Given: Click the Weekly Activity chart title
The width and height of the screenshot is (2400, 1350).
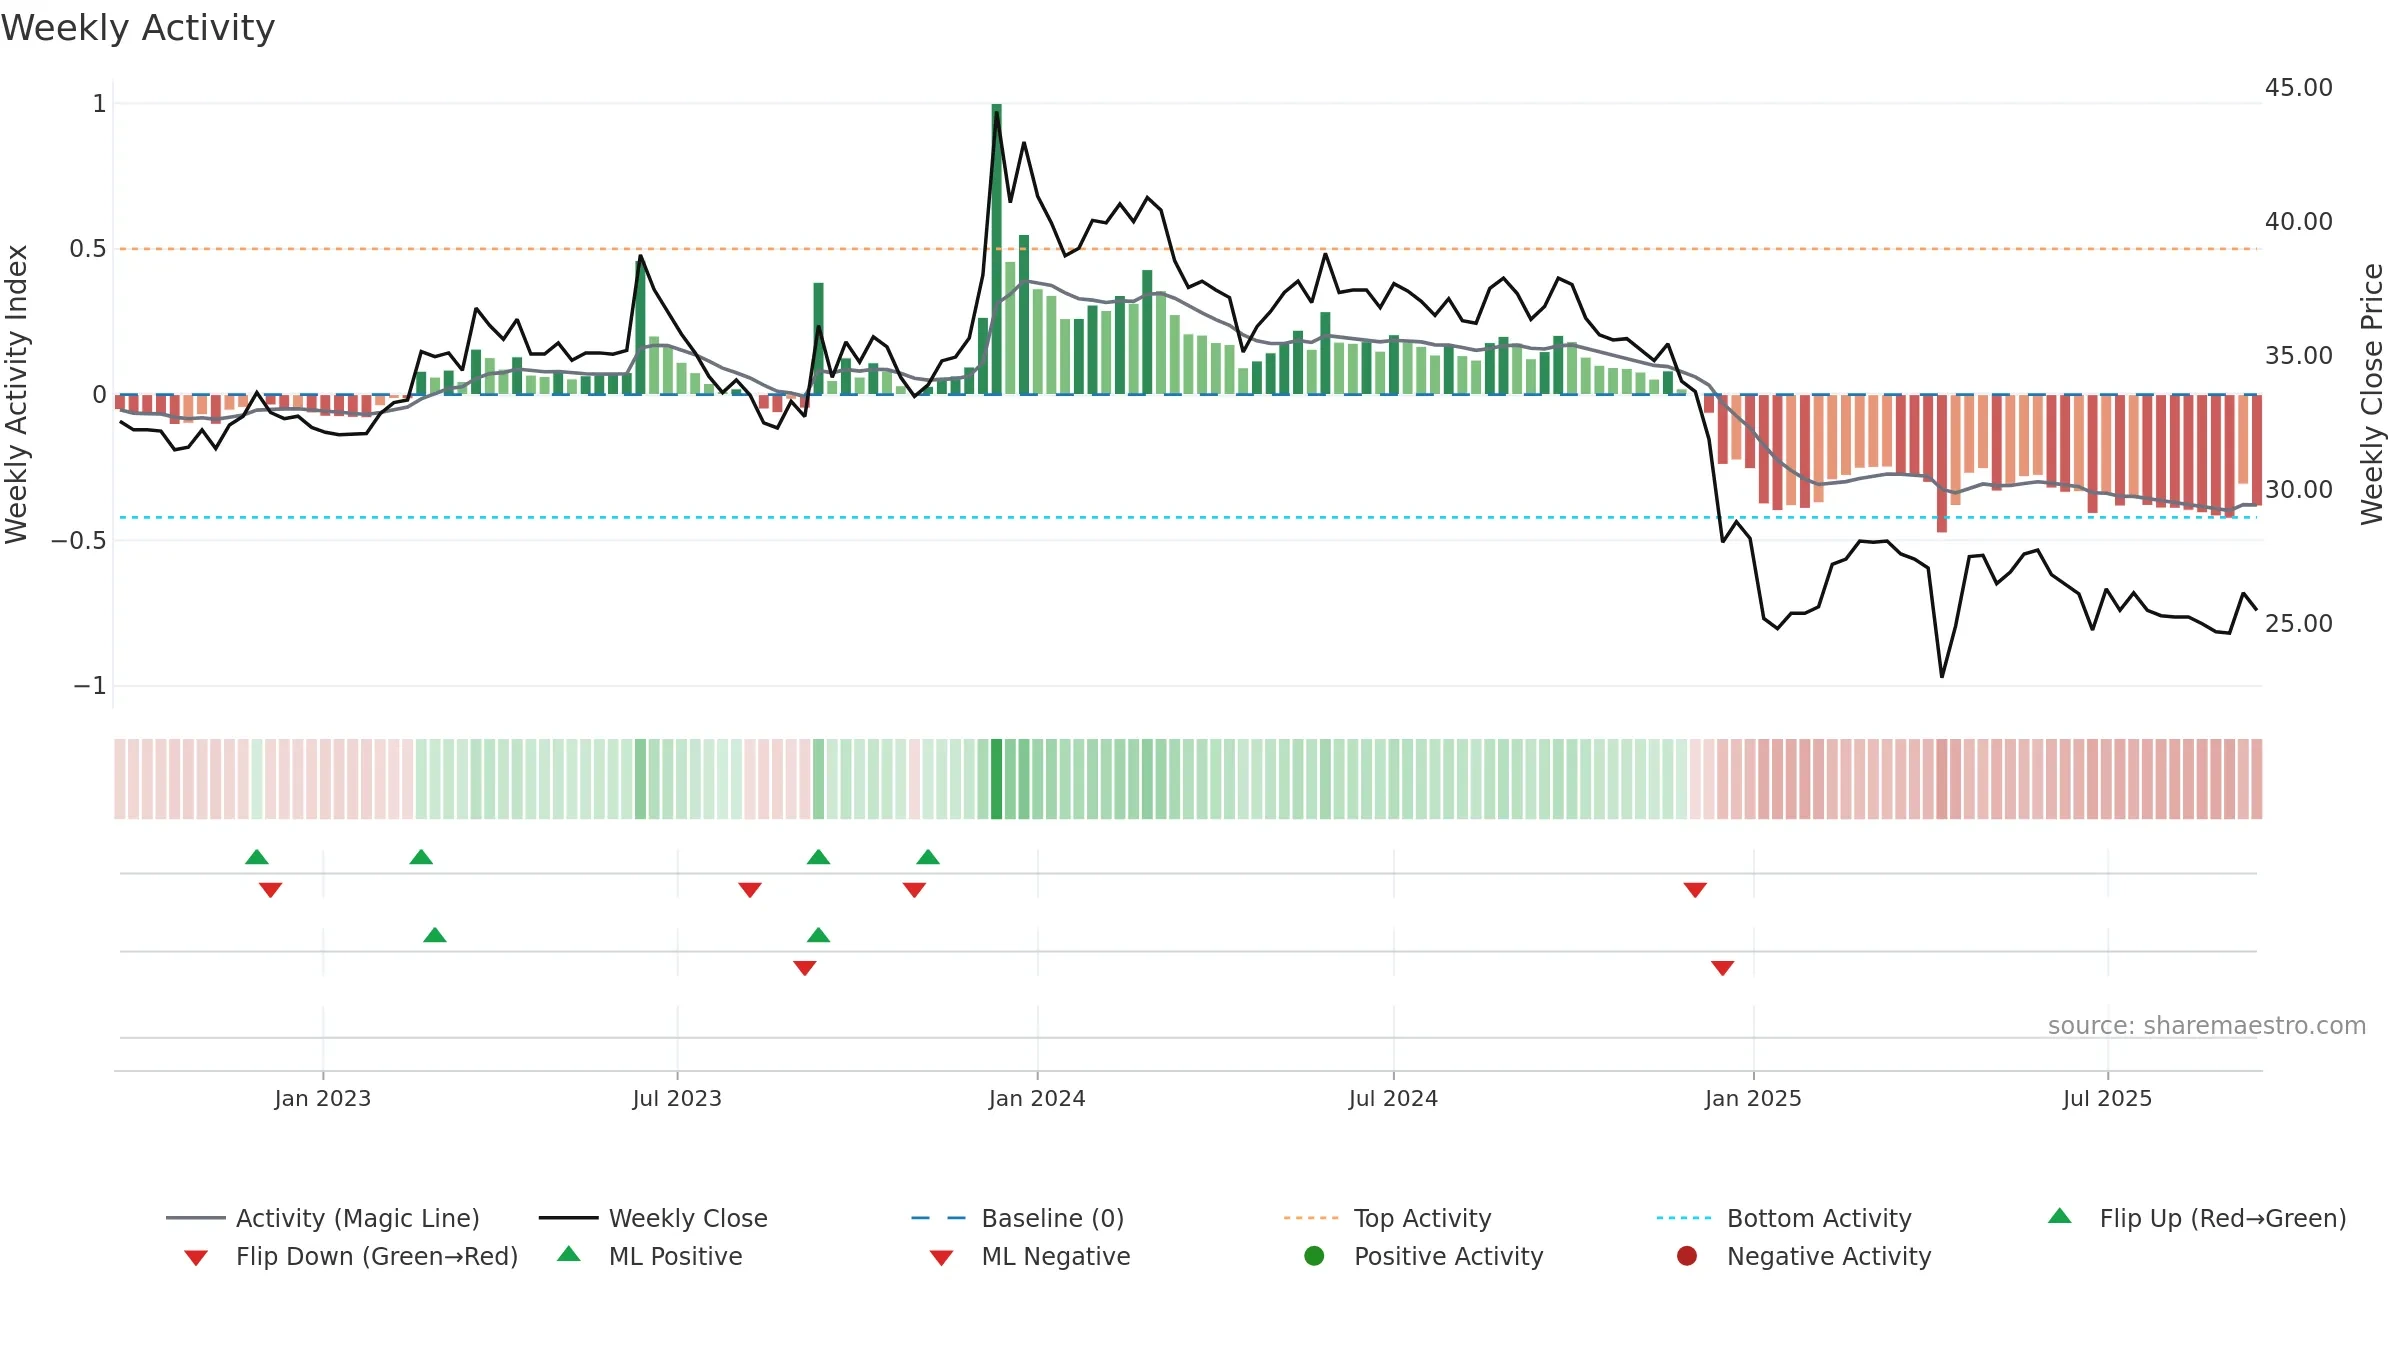Looking at the screenshot, I should pos(138,28).
